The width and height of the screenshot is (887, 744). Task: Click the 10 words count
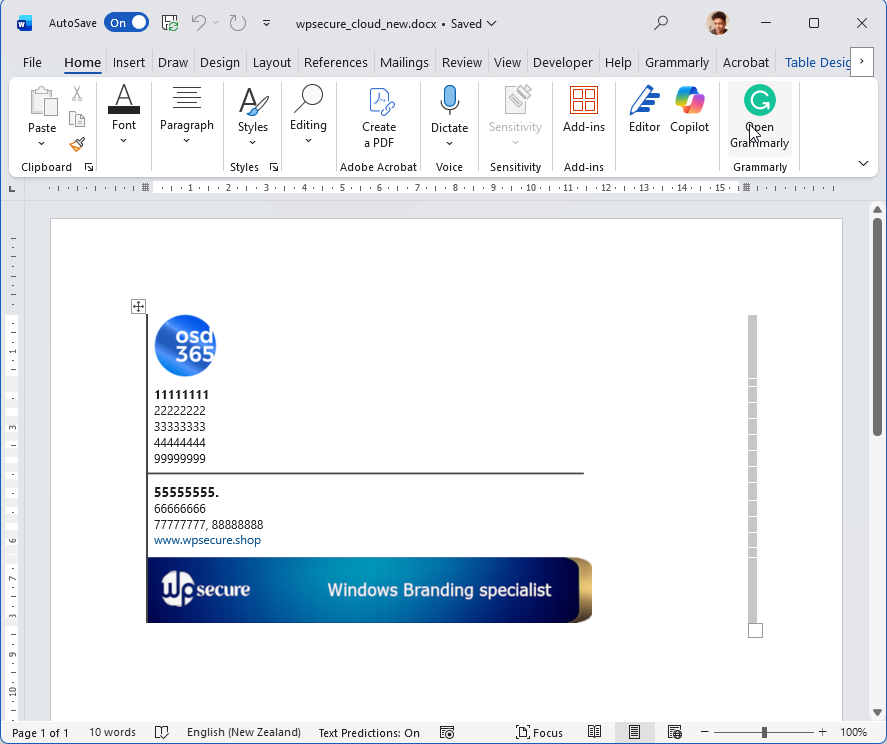click(x=112, y=732)
